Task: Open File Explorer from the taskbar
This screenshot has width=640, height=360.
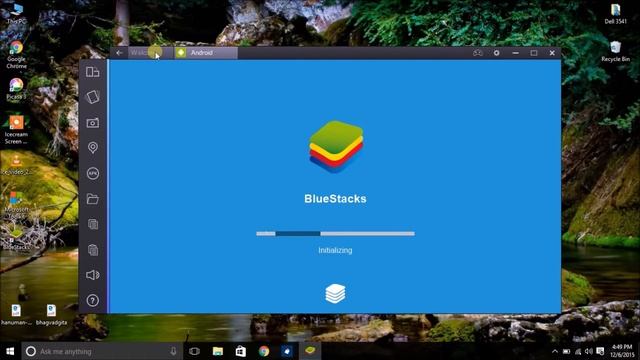Action: (x=218, y=351)
